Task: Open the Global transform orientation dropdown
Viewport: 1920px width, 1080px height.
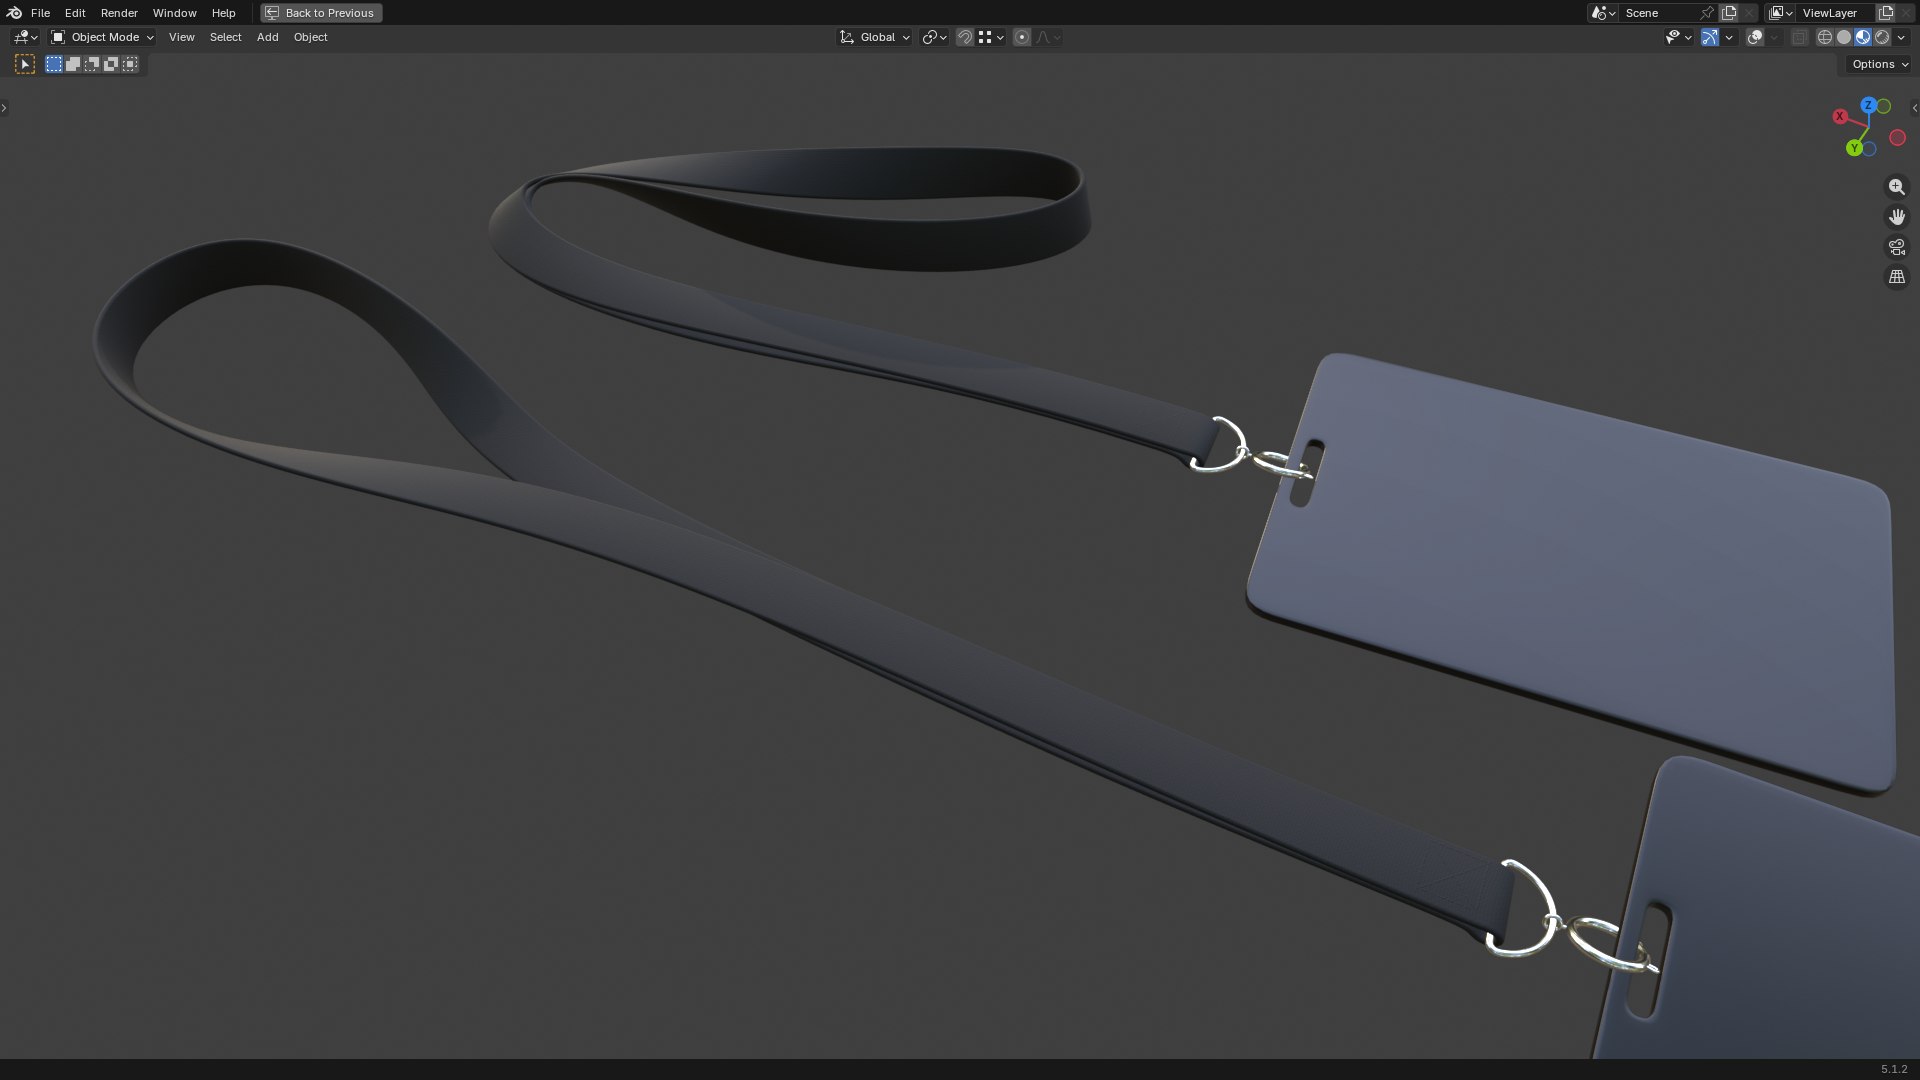Action: coord(875,37)
